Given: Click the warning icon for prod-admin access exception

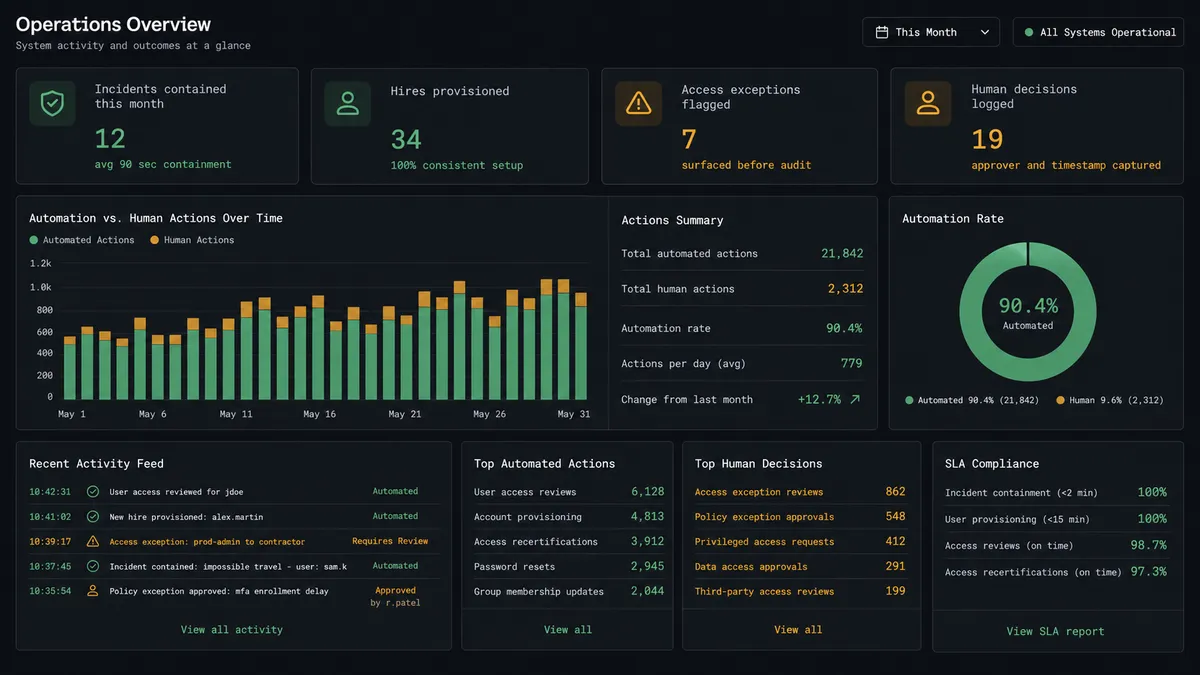Looking at the screenshot, I should [x=93, y=542].
